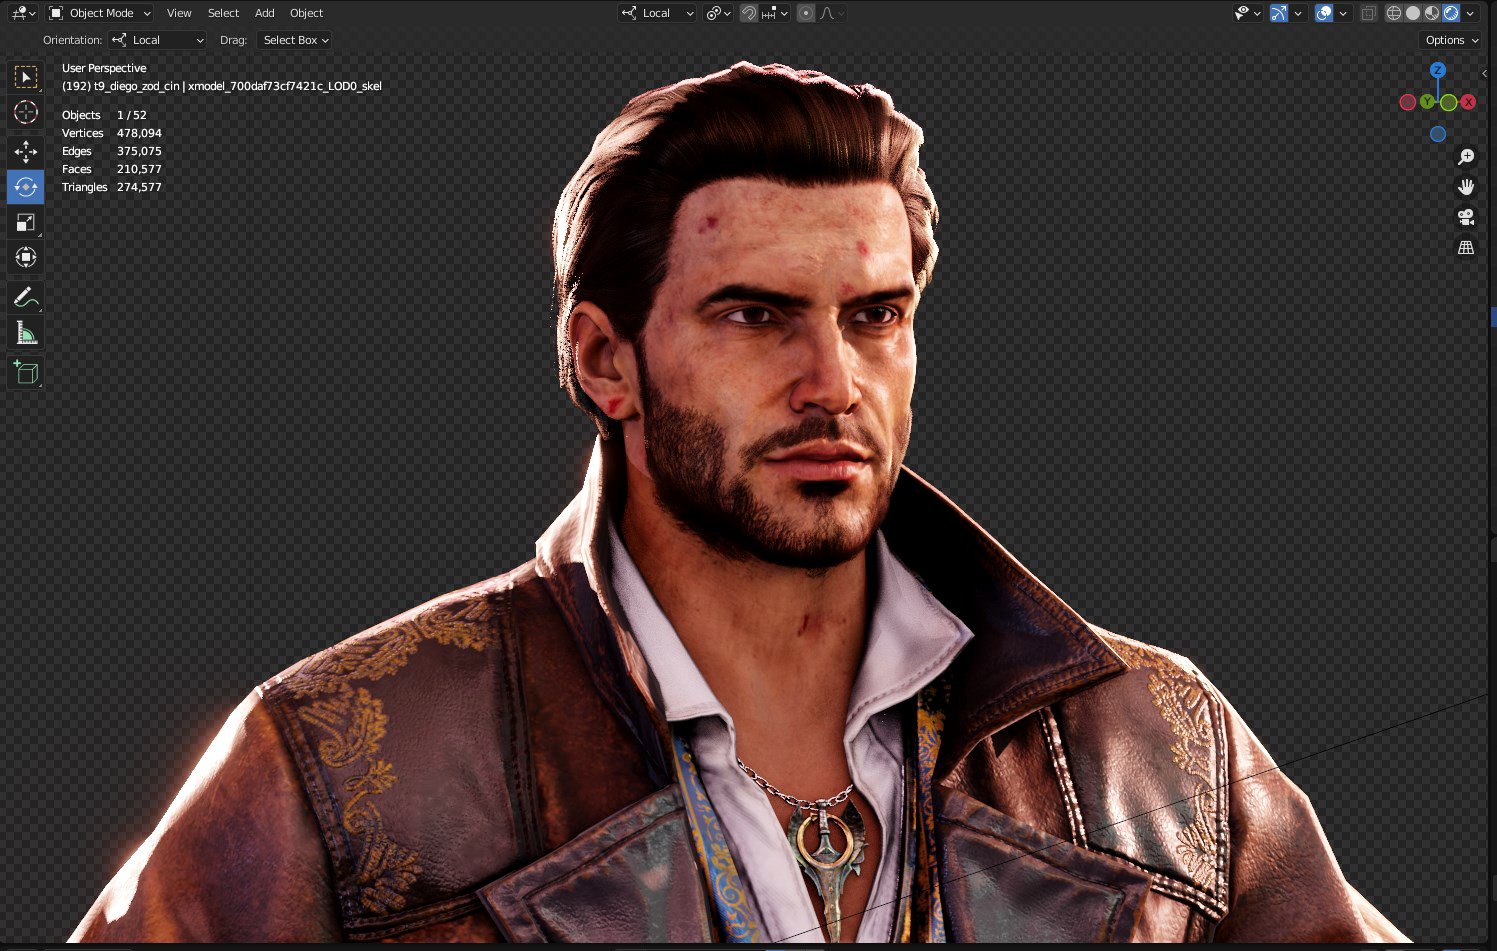1497x951 pixels.
Task: Click the Triangles count 274,577
Action: pyautogui.click(x=139, y=187)
